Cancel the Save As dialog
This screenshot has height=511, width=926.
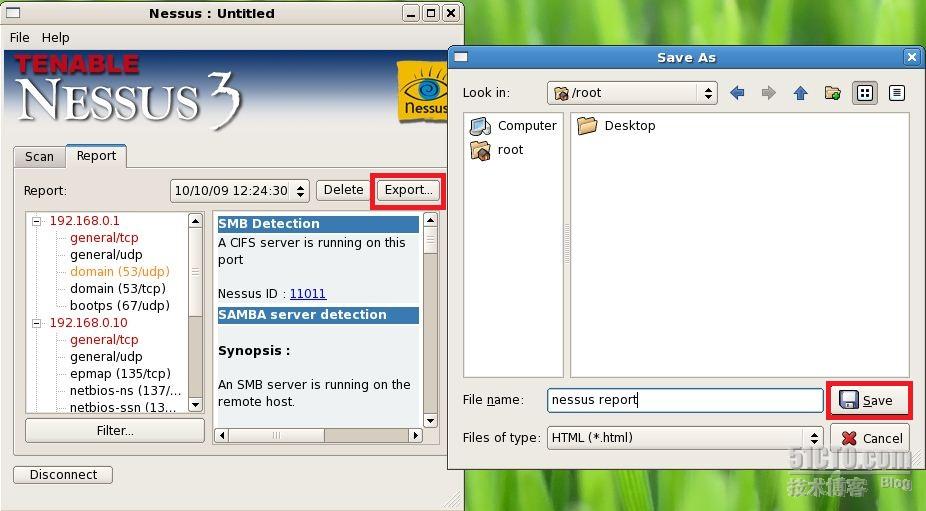(870, 438)
